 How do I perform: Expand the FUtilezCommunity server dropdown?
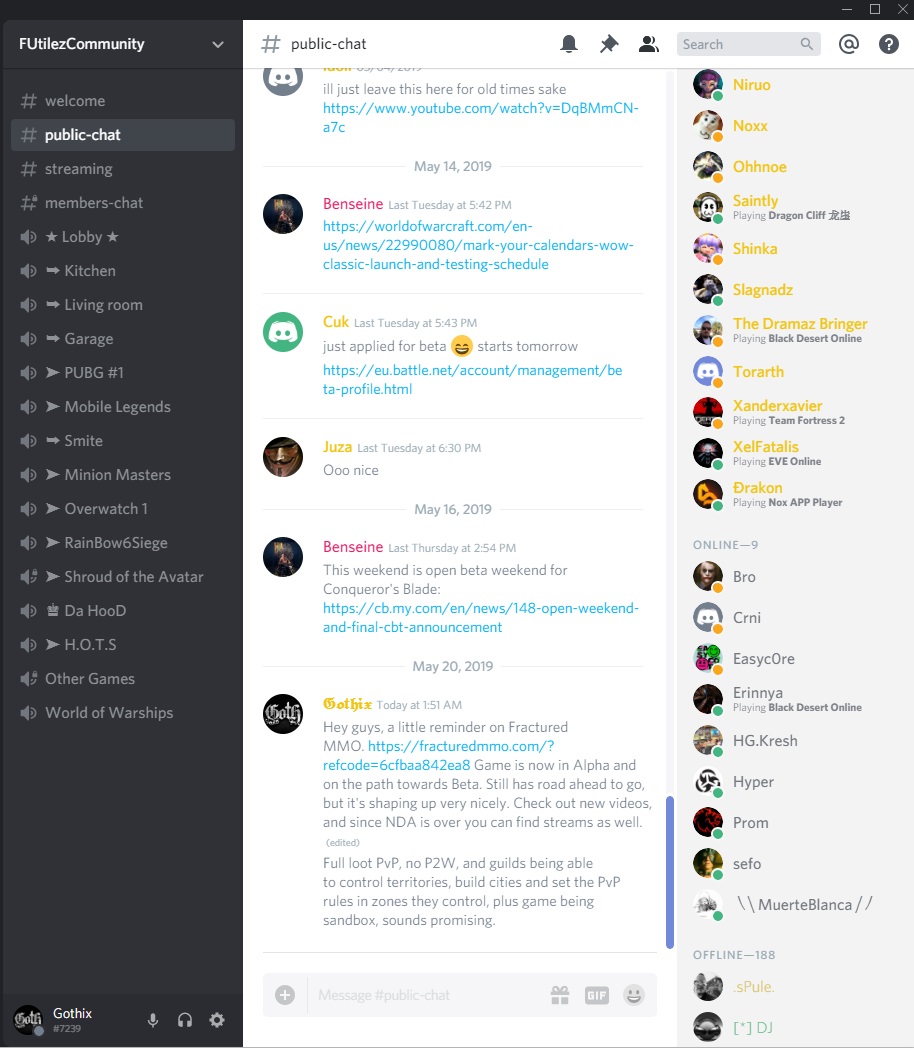coord(218,44)
